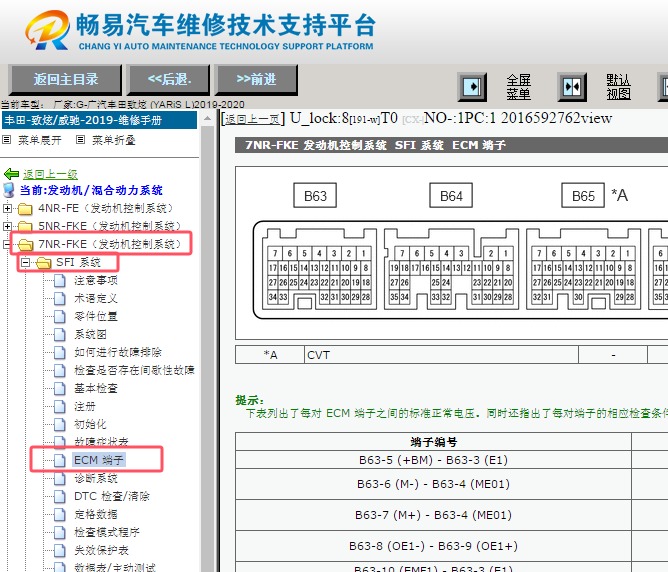
Task: Select the SFI 系统 tree item
Action: pyautogui.click(x=78, y=262)
